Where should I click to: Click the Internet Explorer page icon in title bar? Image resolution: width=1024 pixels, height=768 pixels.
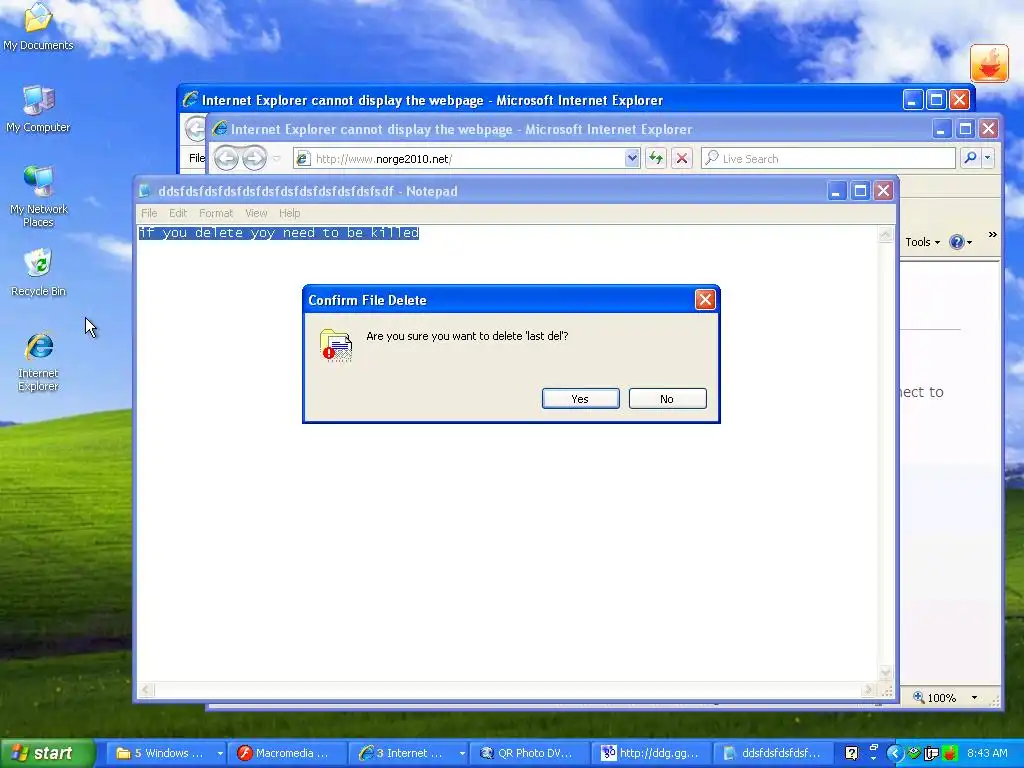[220, 129]
